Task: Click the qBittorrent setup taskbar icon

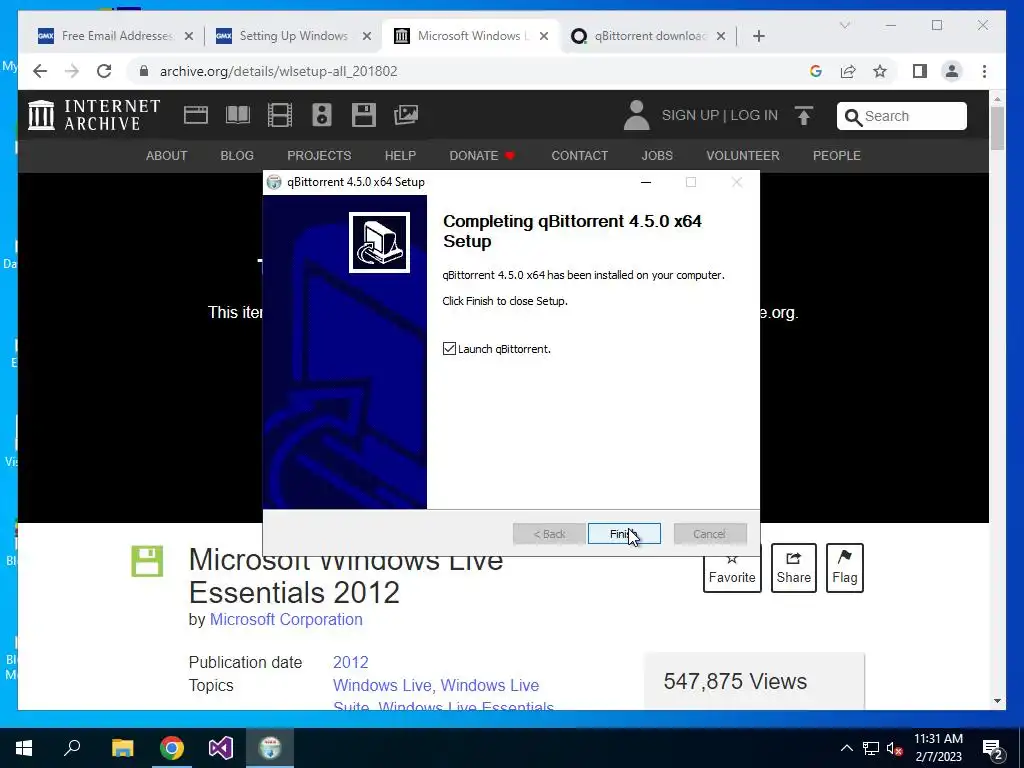Action: 270,748
